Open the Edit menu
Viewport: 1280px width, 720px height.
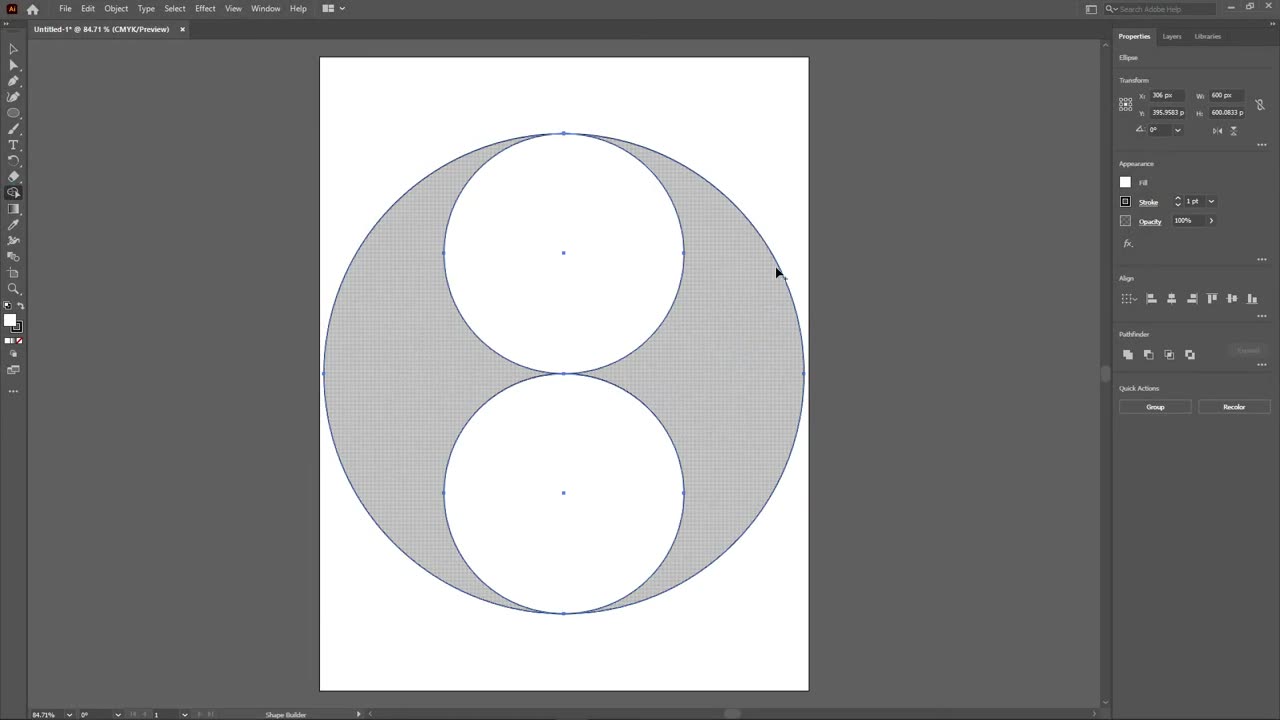point(88,9)
